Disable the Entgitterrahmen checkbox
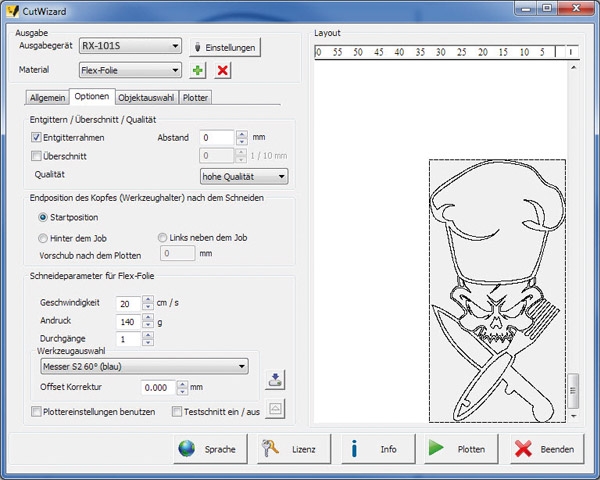This screenshot has width=600, height=480. click(x=37, y=137)
